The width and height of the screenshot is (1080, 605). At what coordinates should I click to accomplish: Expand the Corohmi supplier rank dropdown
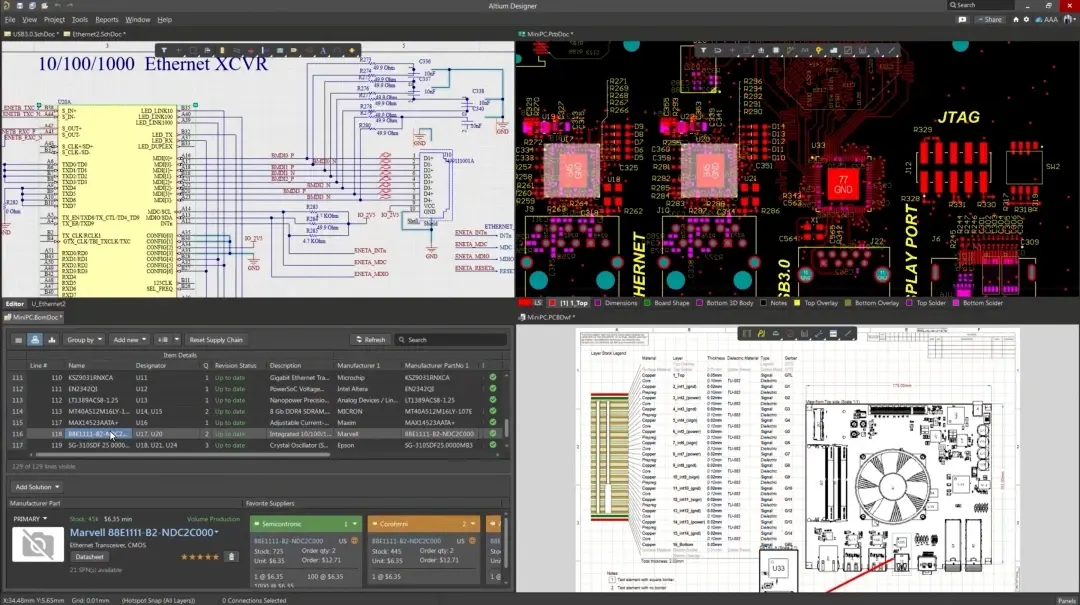[x=472, y=524]
